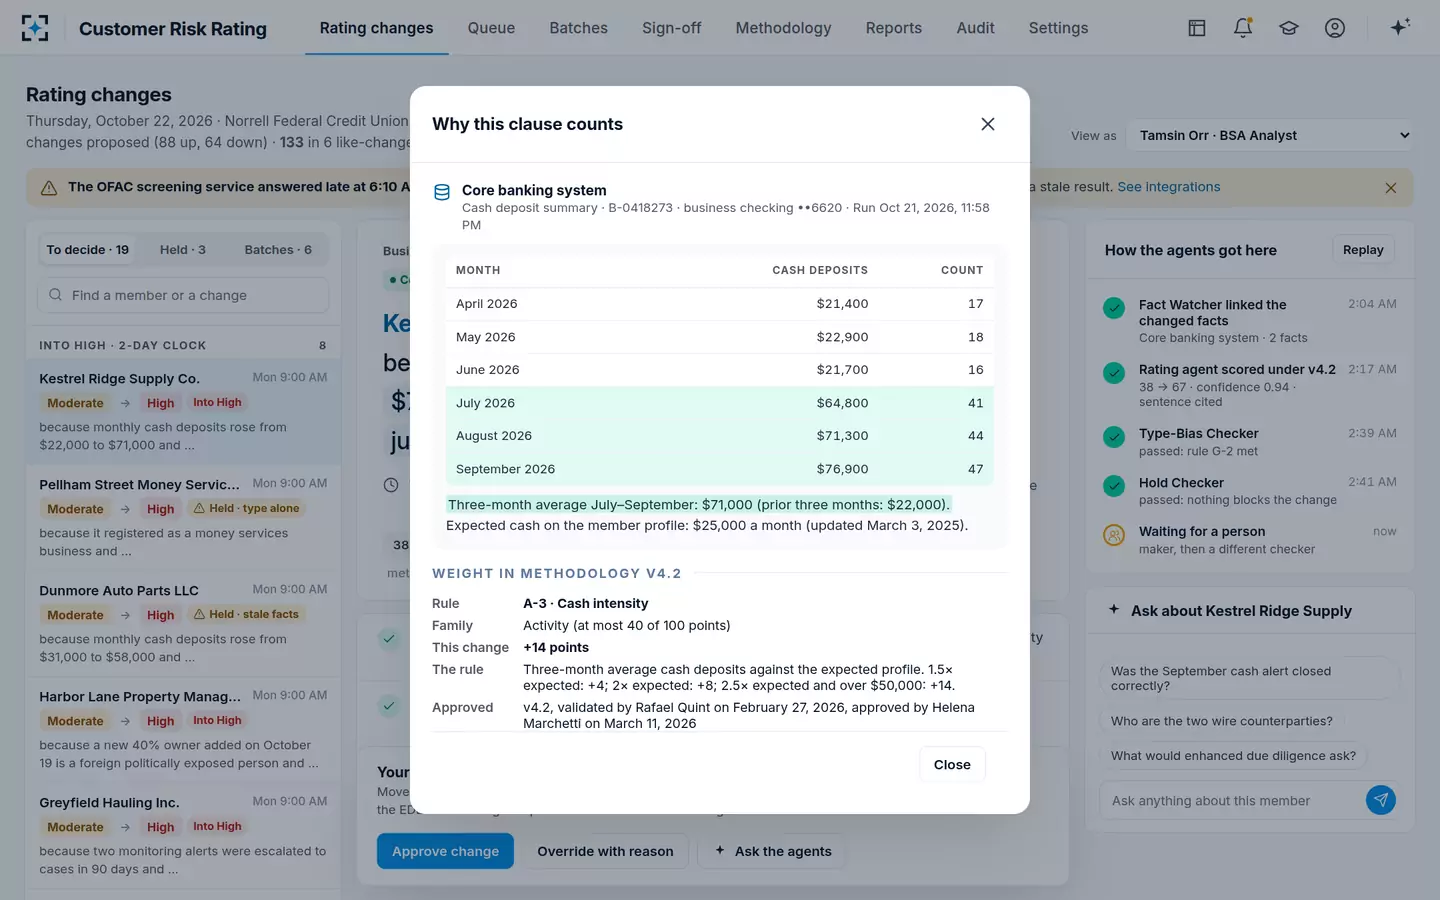Screen dimensions: 1440x900
Task: Click the Close button in the dialog
Action: click(x=952, y=765)
